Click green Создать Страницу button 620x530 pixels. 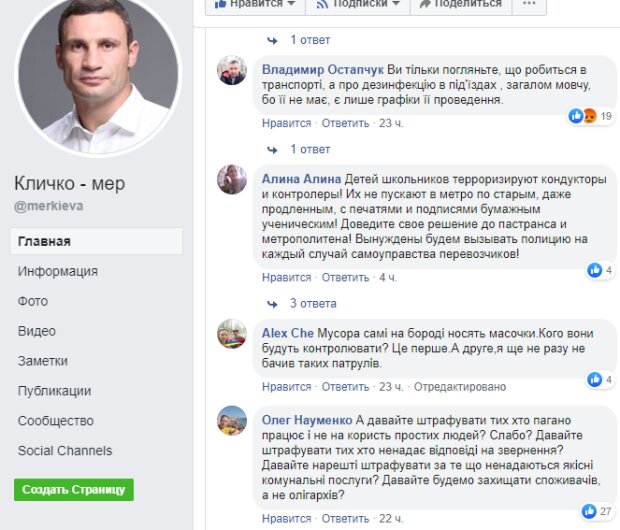(x=74, y=490)
